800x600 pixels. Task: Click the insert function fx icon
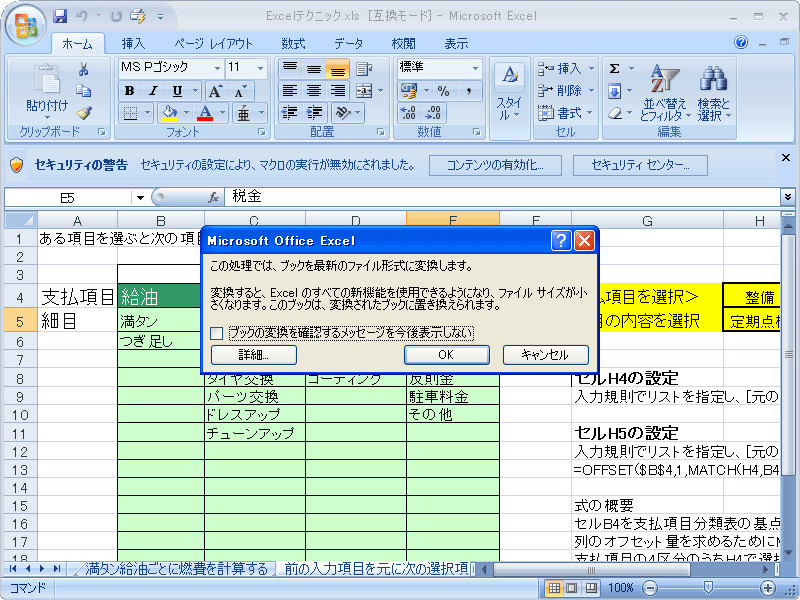click(214, 197)
